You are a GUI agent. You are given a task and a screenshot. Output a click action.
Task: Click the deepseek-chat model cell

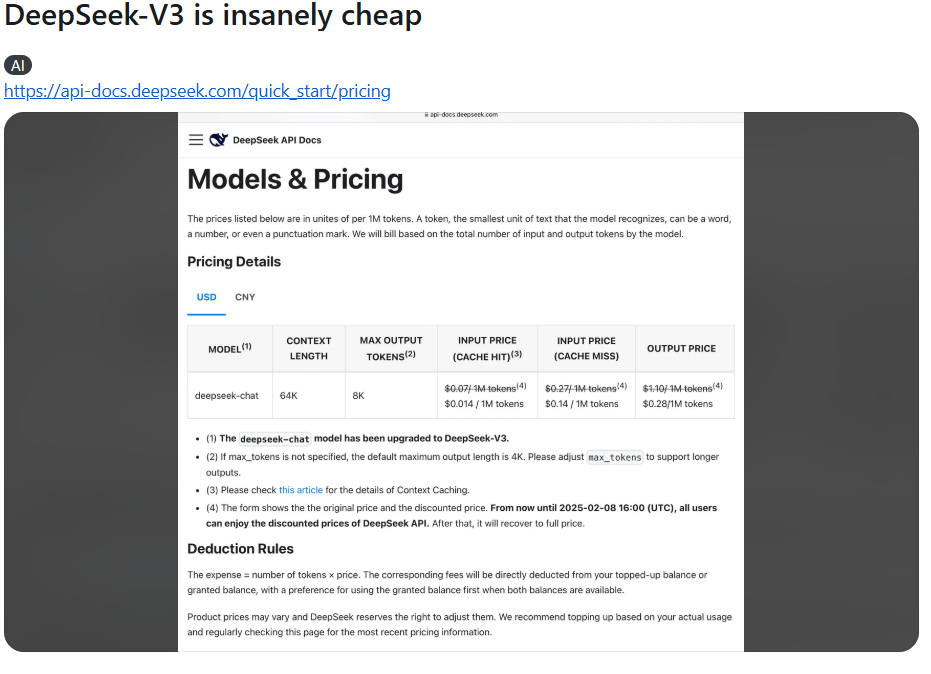pos(227,396)
